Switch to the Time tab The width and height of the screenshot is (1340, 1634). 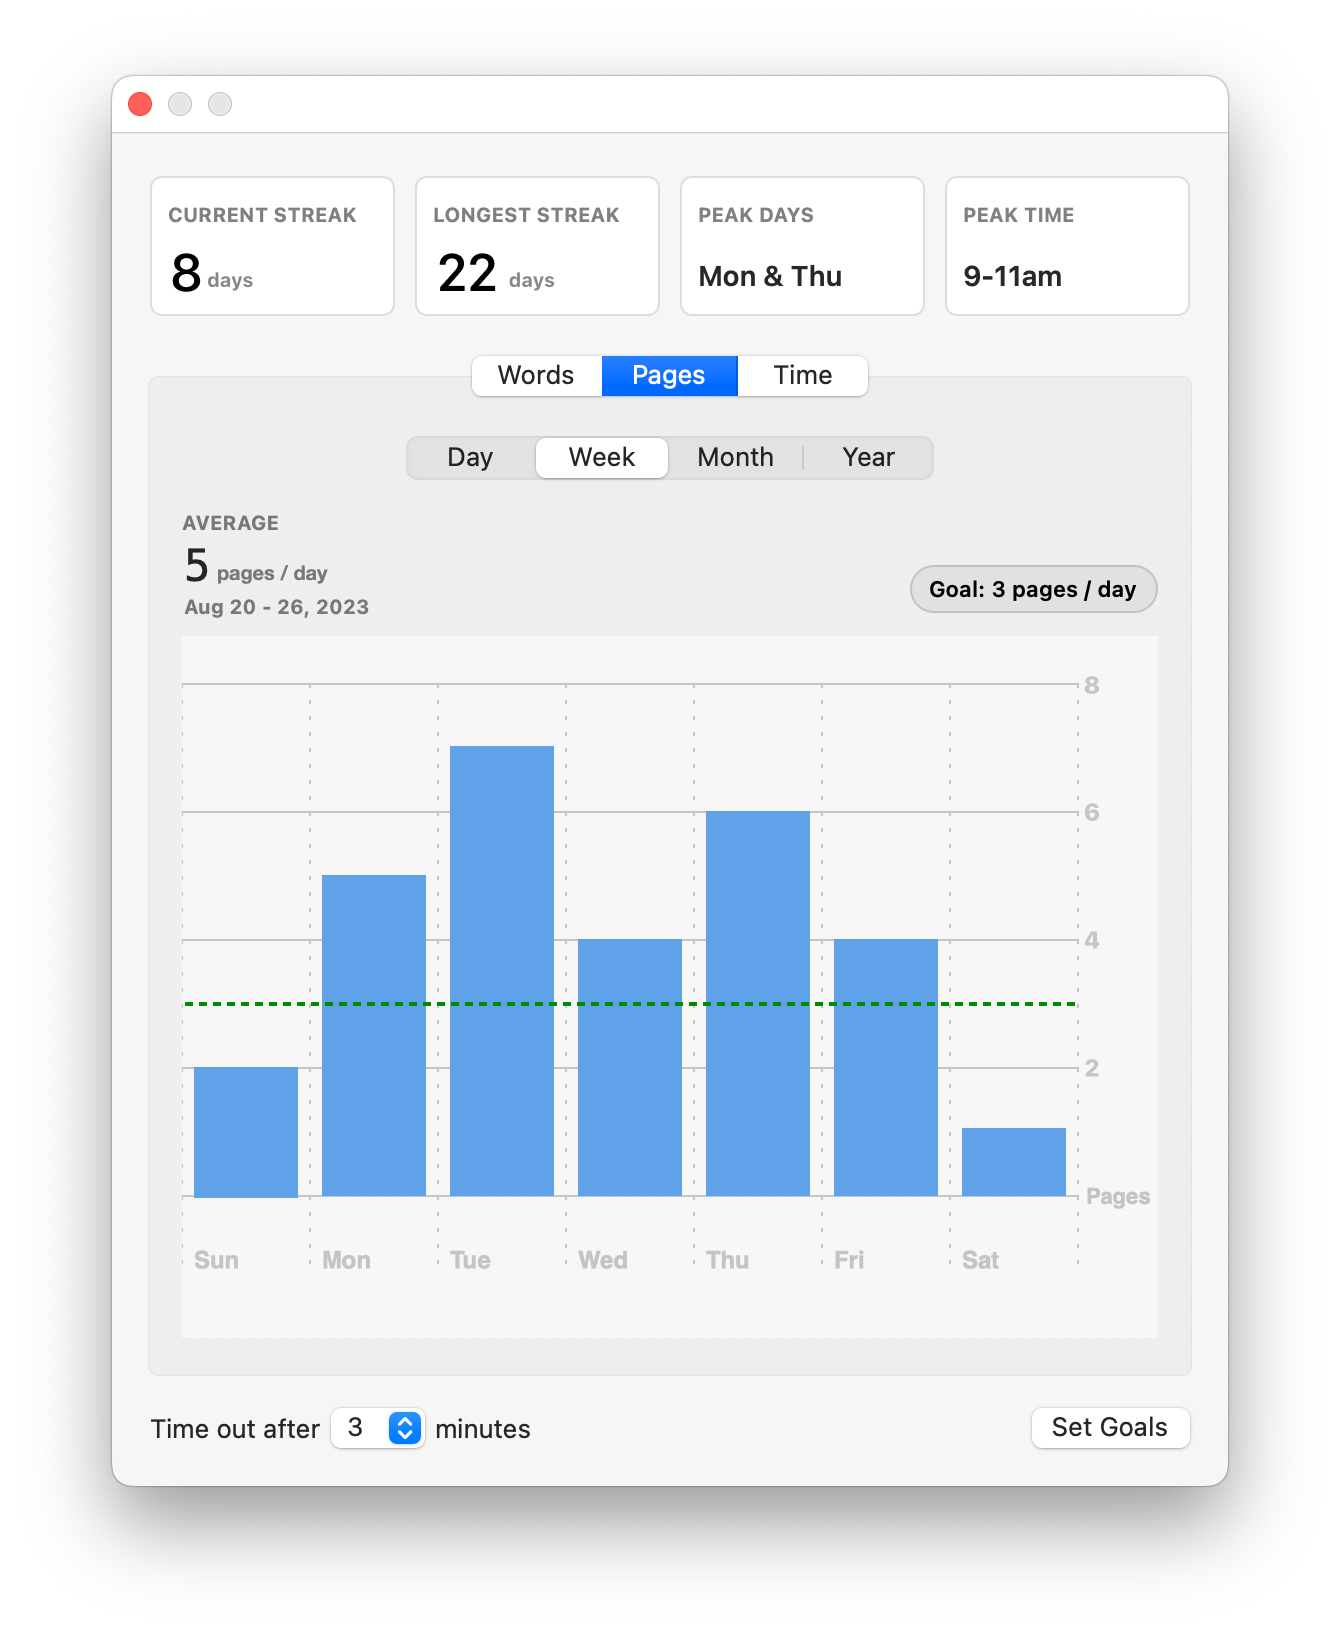(802, 376)
